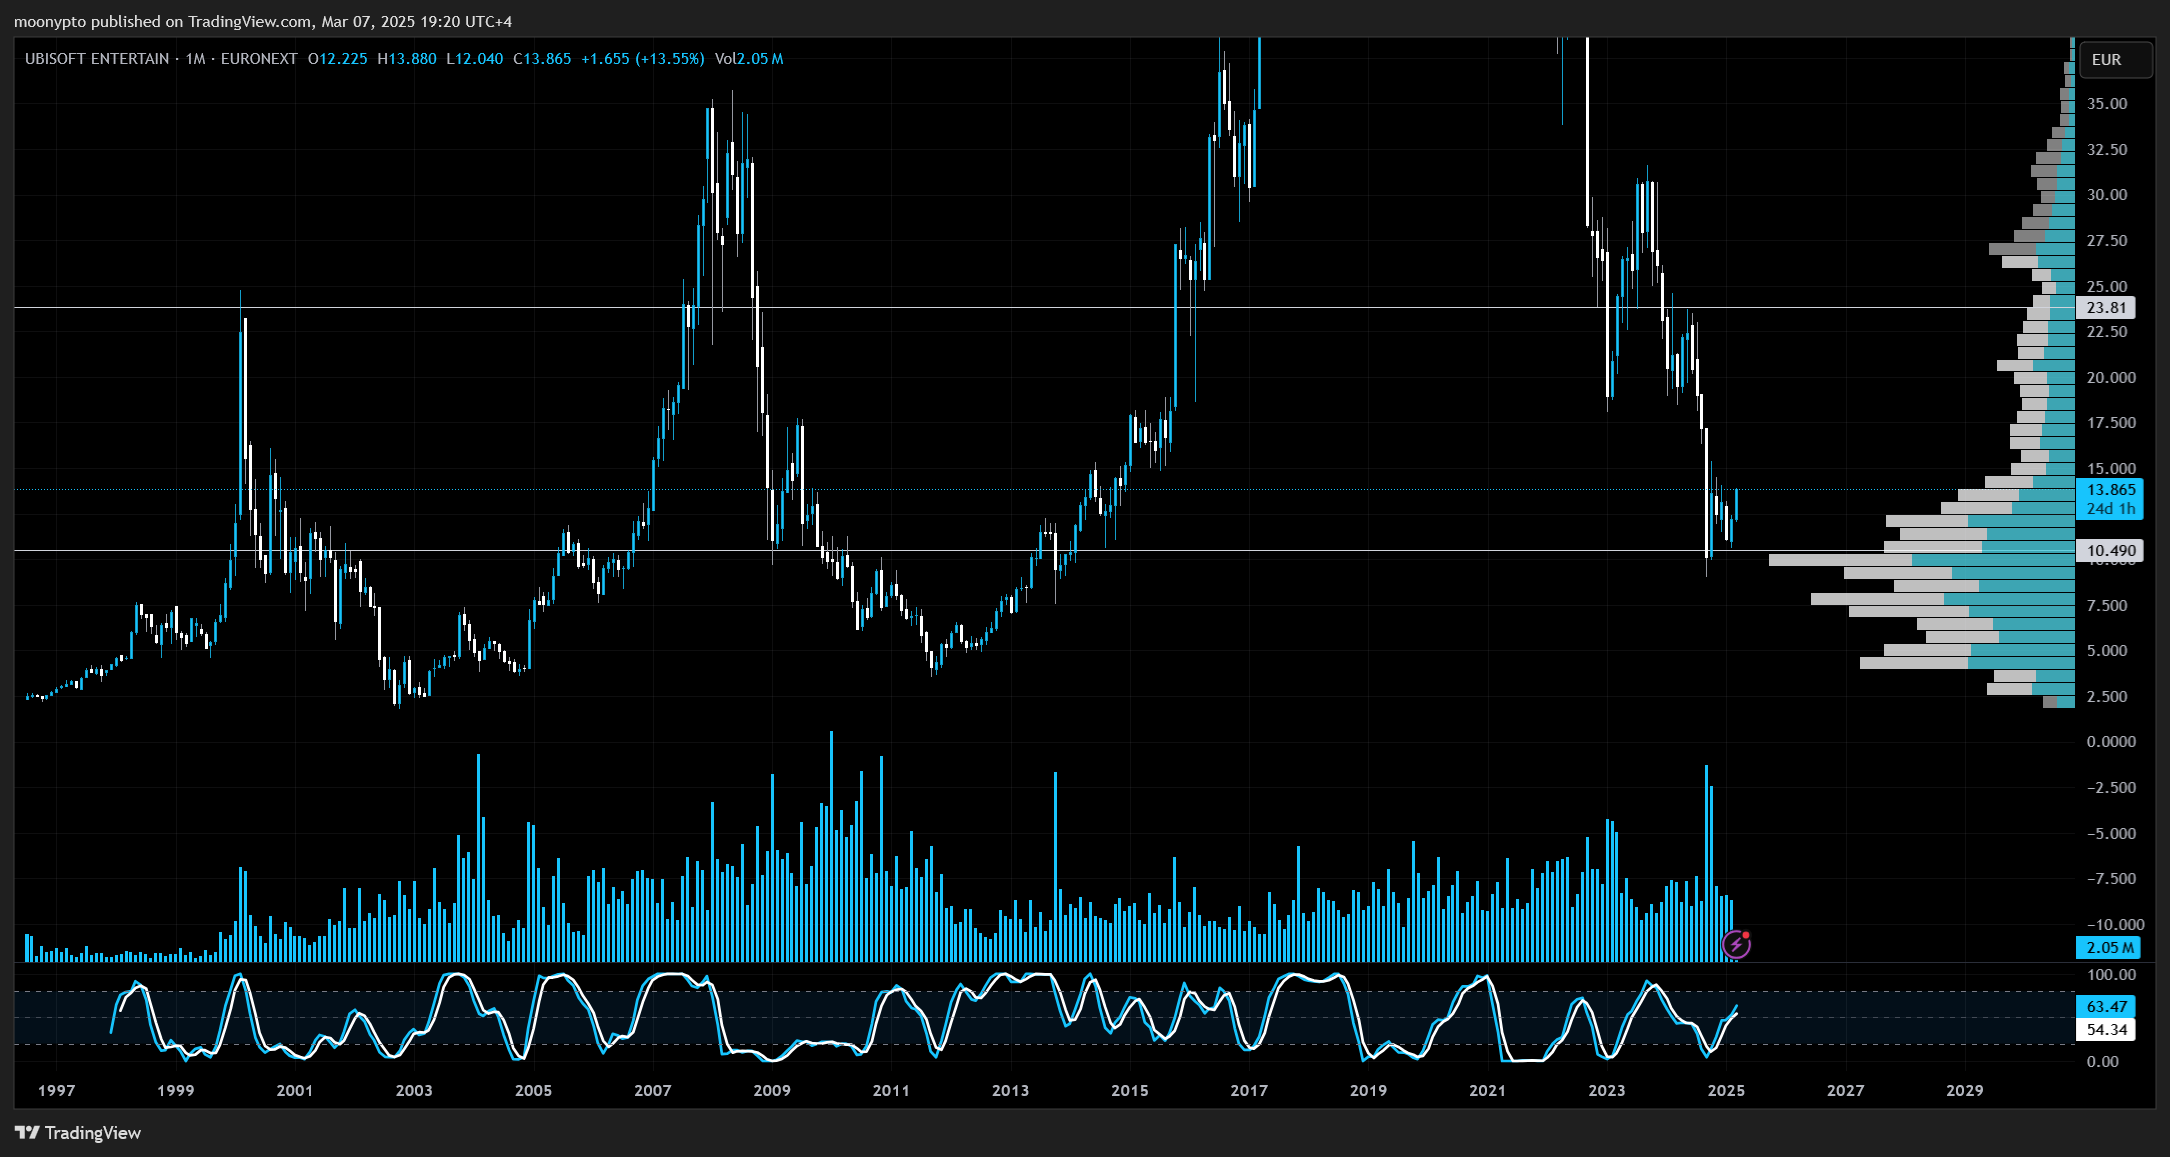This screenshot has width=2170, height=1157.
Task: Click the Vol 2.05 M legend label
Action: [x=749, y=59]
